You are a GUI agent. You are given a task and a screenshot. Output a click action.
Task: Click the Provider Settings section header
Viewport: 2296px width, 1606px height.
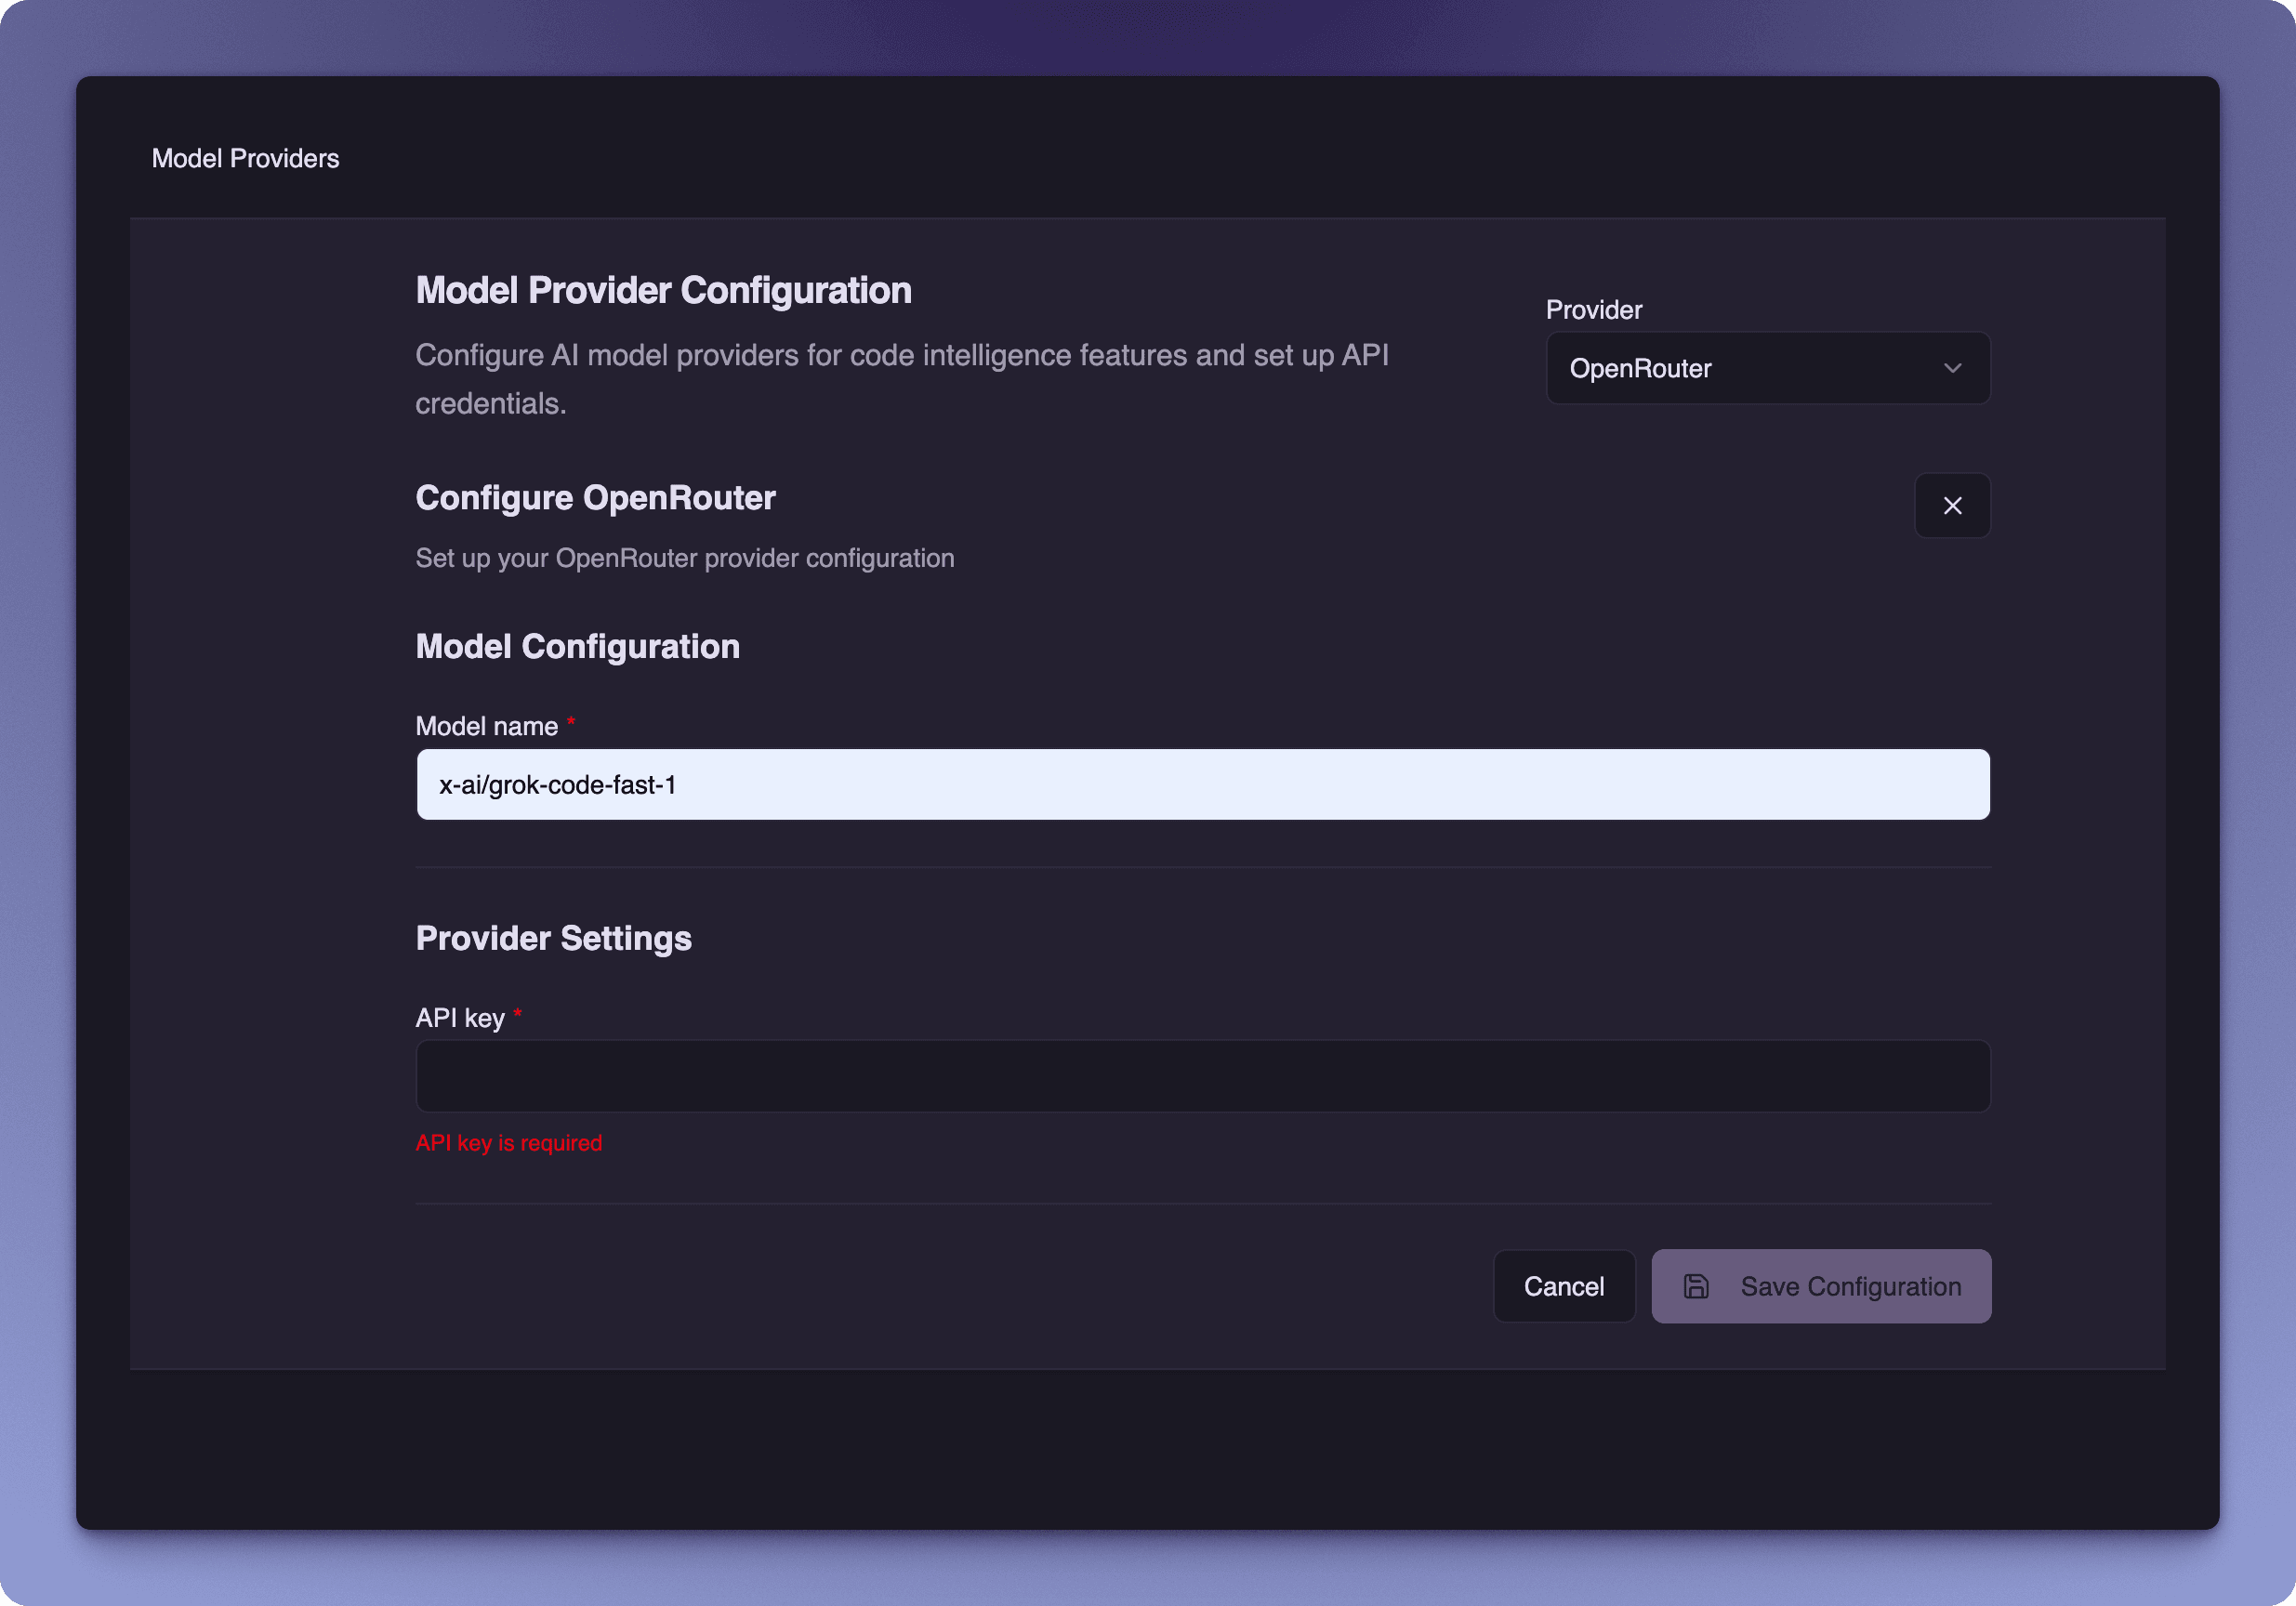click(553, 937)
